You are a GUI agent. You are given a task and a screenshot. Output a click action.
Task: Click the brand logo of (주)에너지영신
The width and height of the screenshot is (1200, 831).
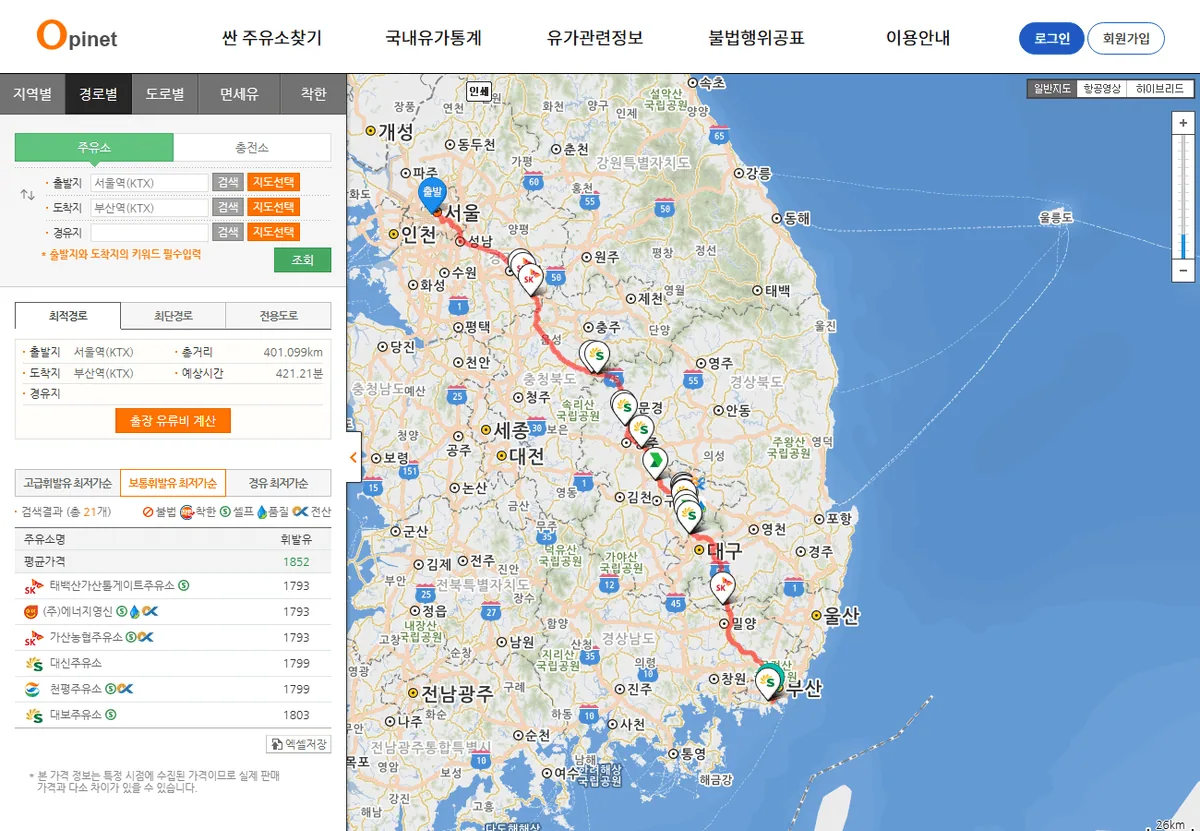click(31, 612)
